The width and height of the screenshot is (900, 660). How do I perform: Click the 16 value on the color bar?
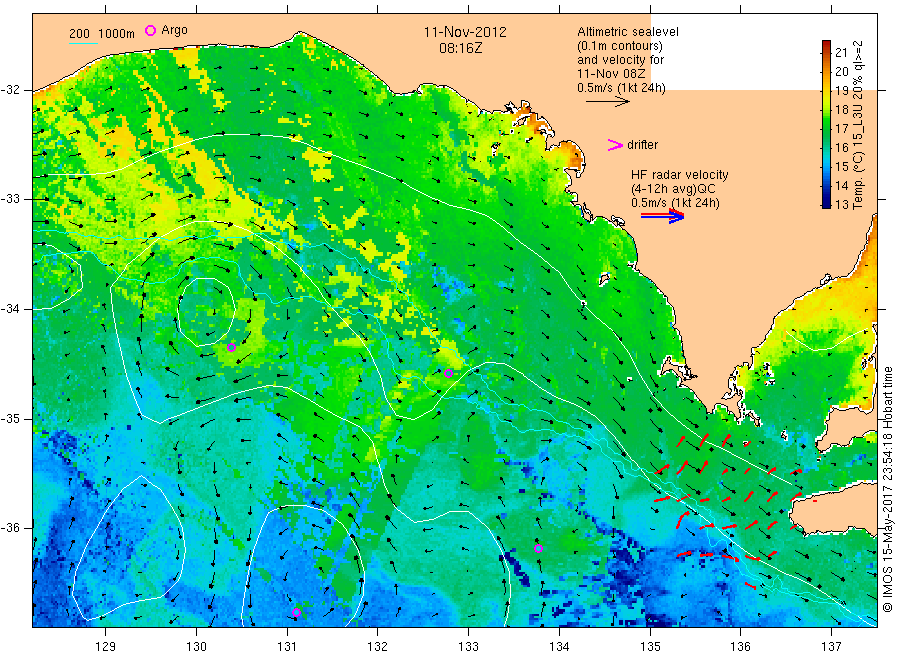tap(841, 147)
